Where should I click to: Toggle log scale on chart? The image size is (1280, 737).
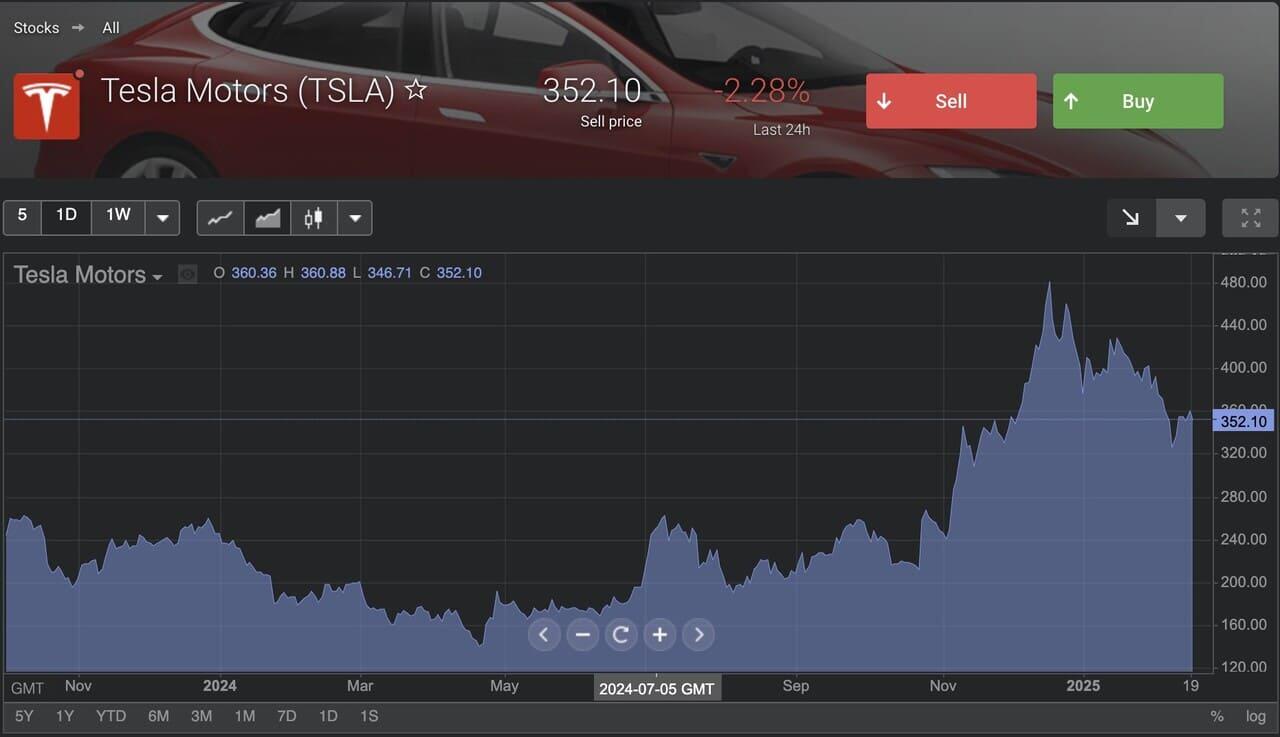coord(1255,716)
